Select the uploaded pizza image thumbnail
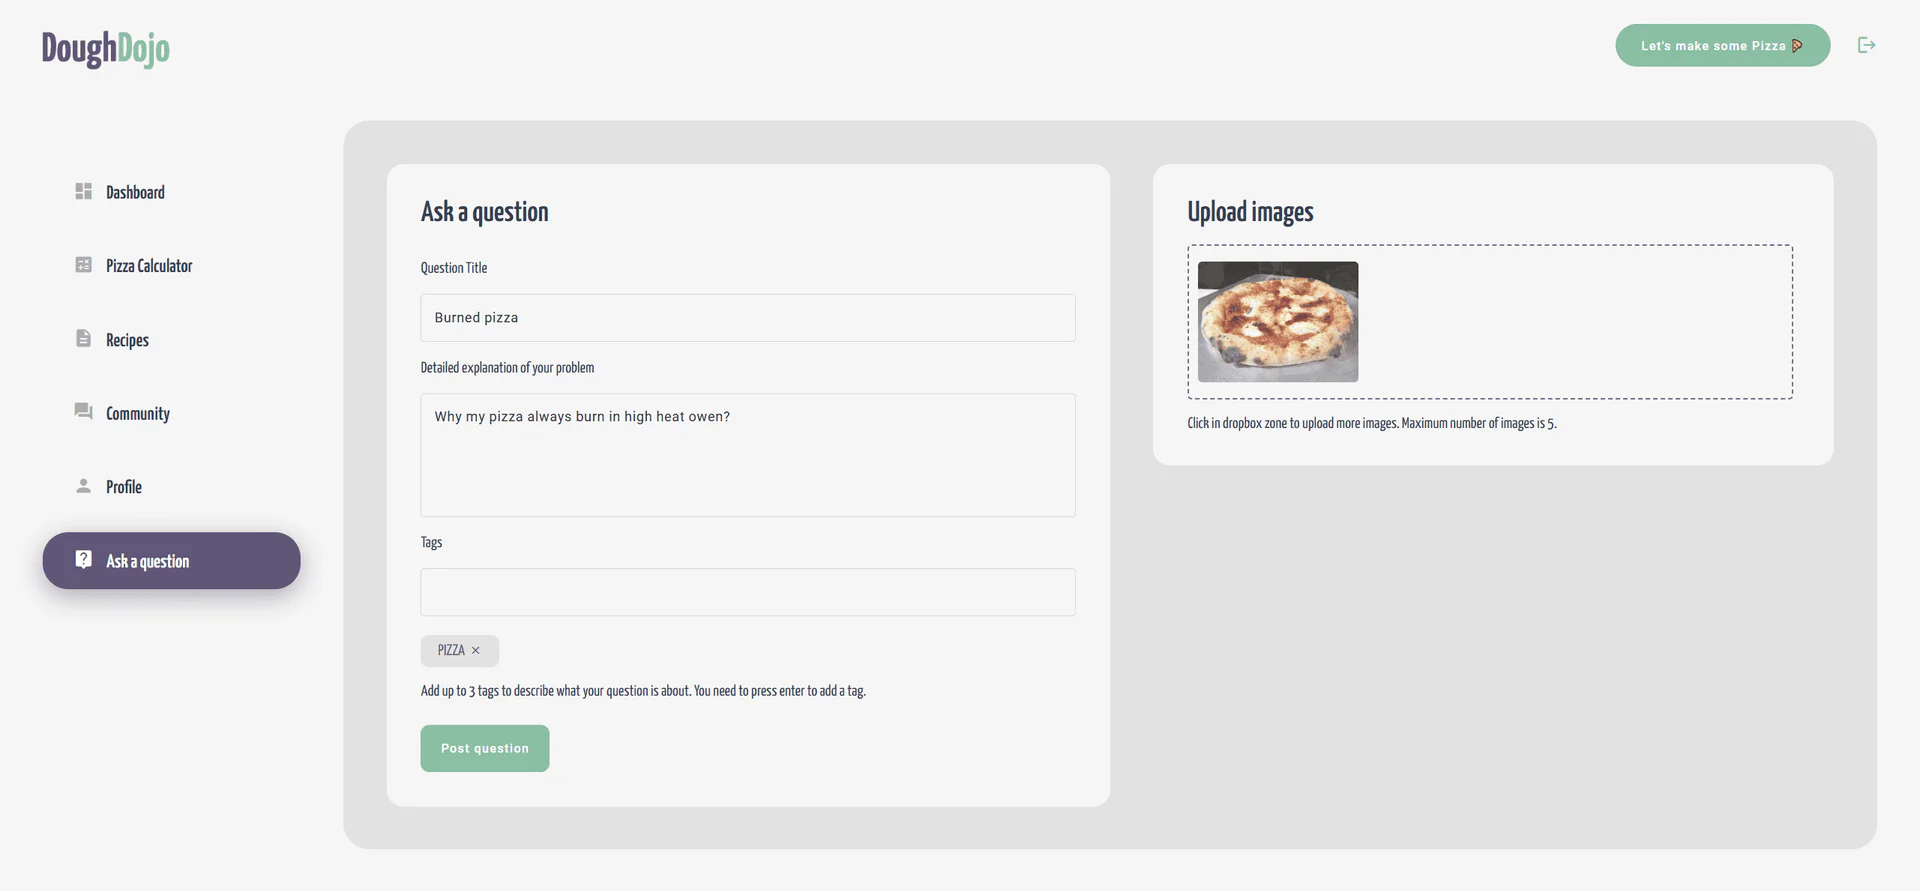Viewport: 1920px width, 892px height. coord(1278,322)
